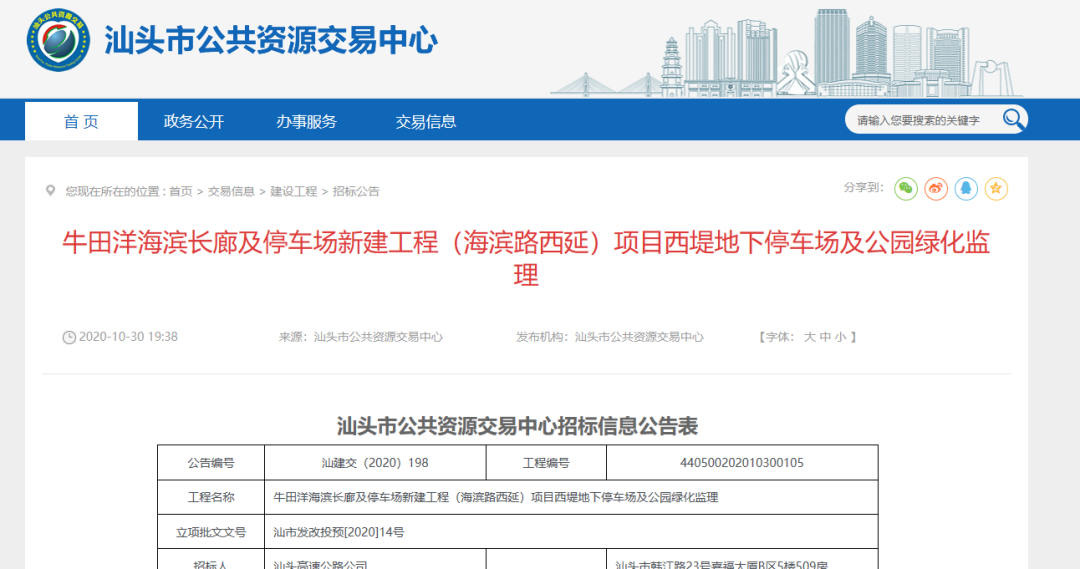Click the 公告编号 label cell

coord(211,463)
